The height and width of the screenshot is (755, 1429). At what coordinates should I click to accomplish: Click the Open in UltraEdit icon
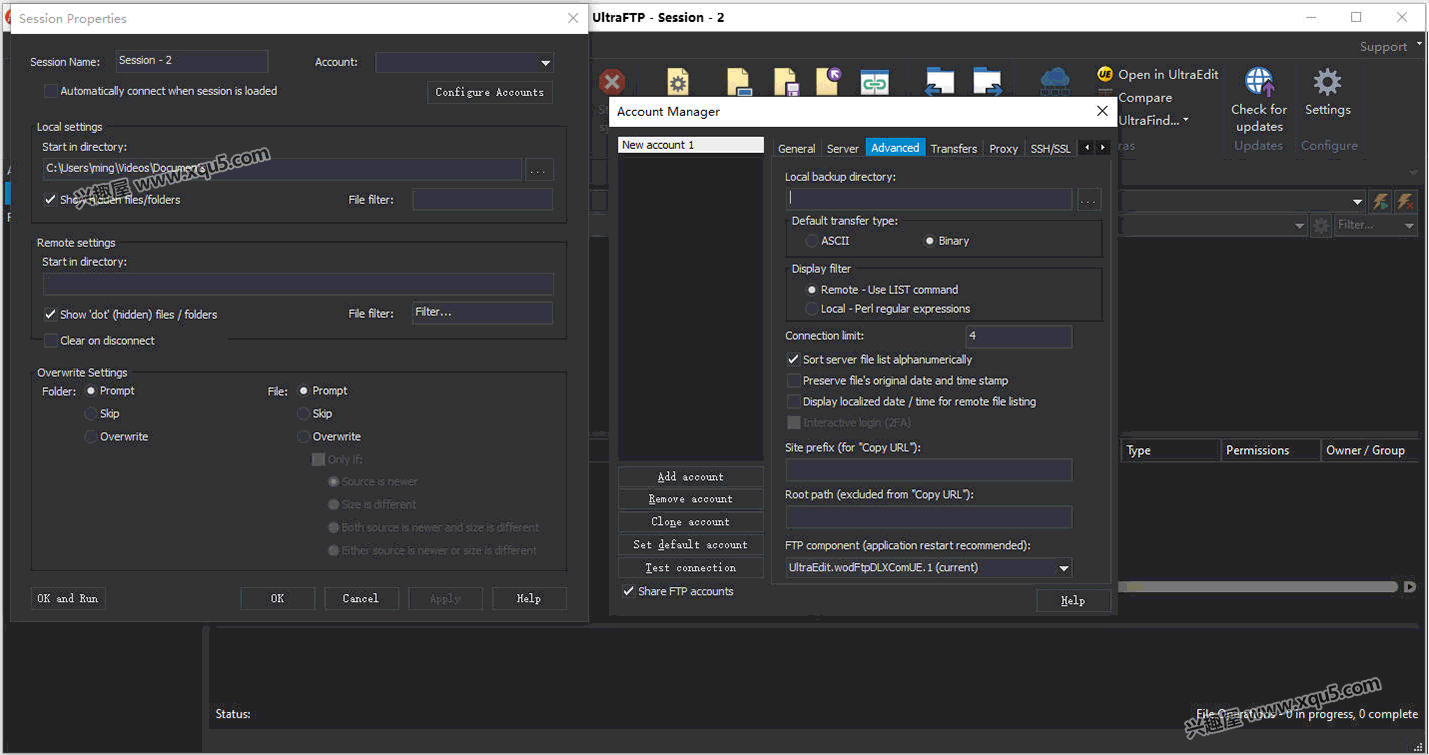click(x=1105, y=74)
